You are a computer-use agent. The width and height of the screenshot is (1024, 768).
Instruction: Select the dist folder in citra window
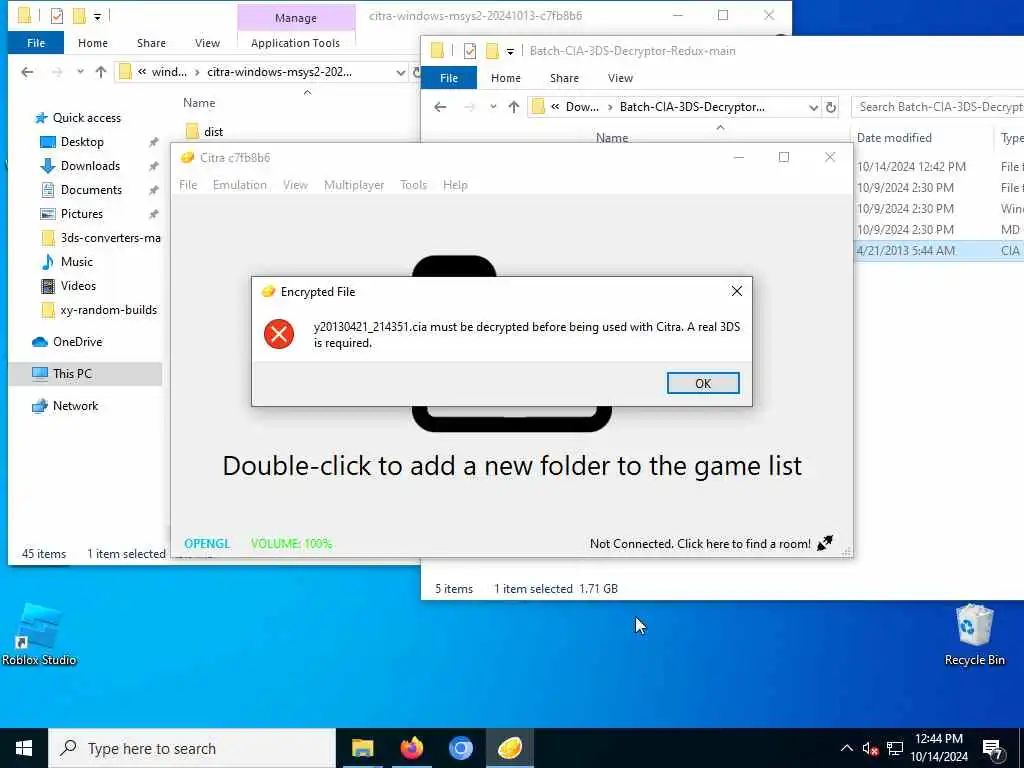213,131
